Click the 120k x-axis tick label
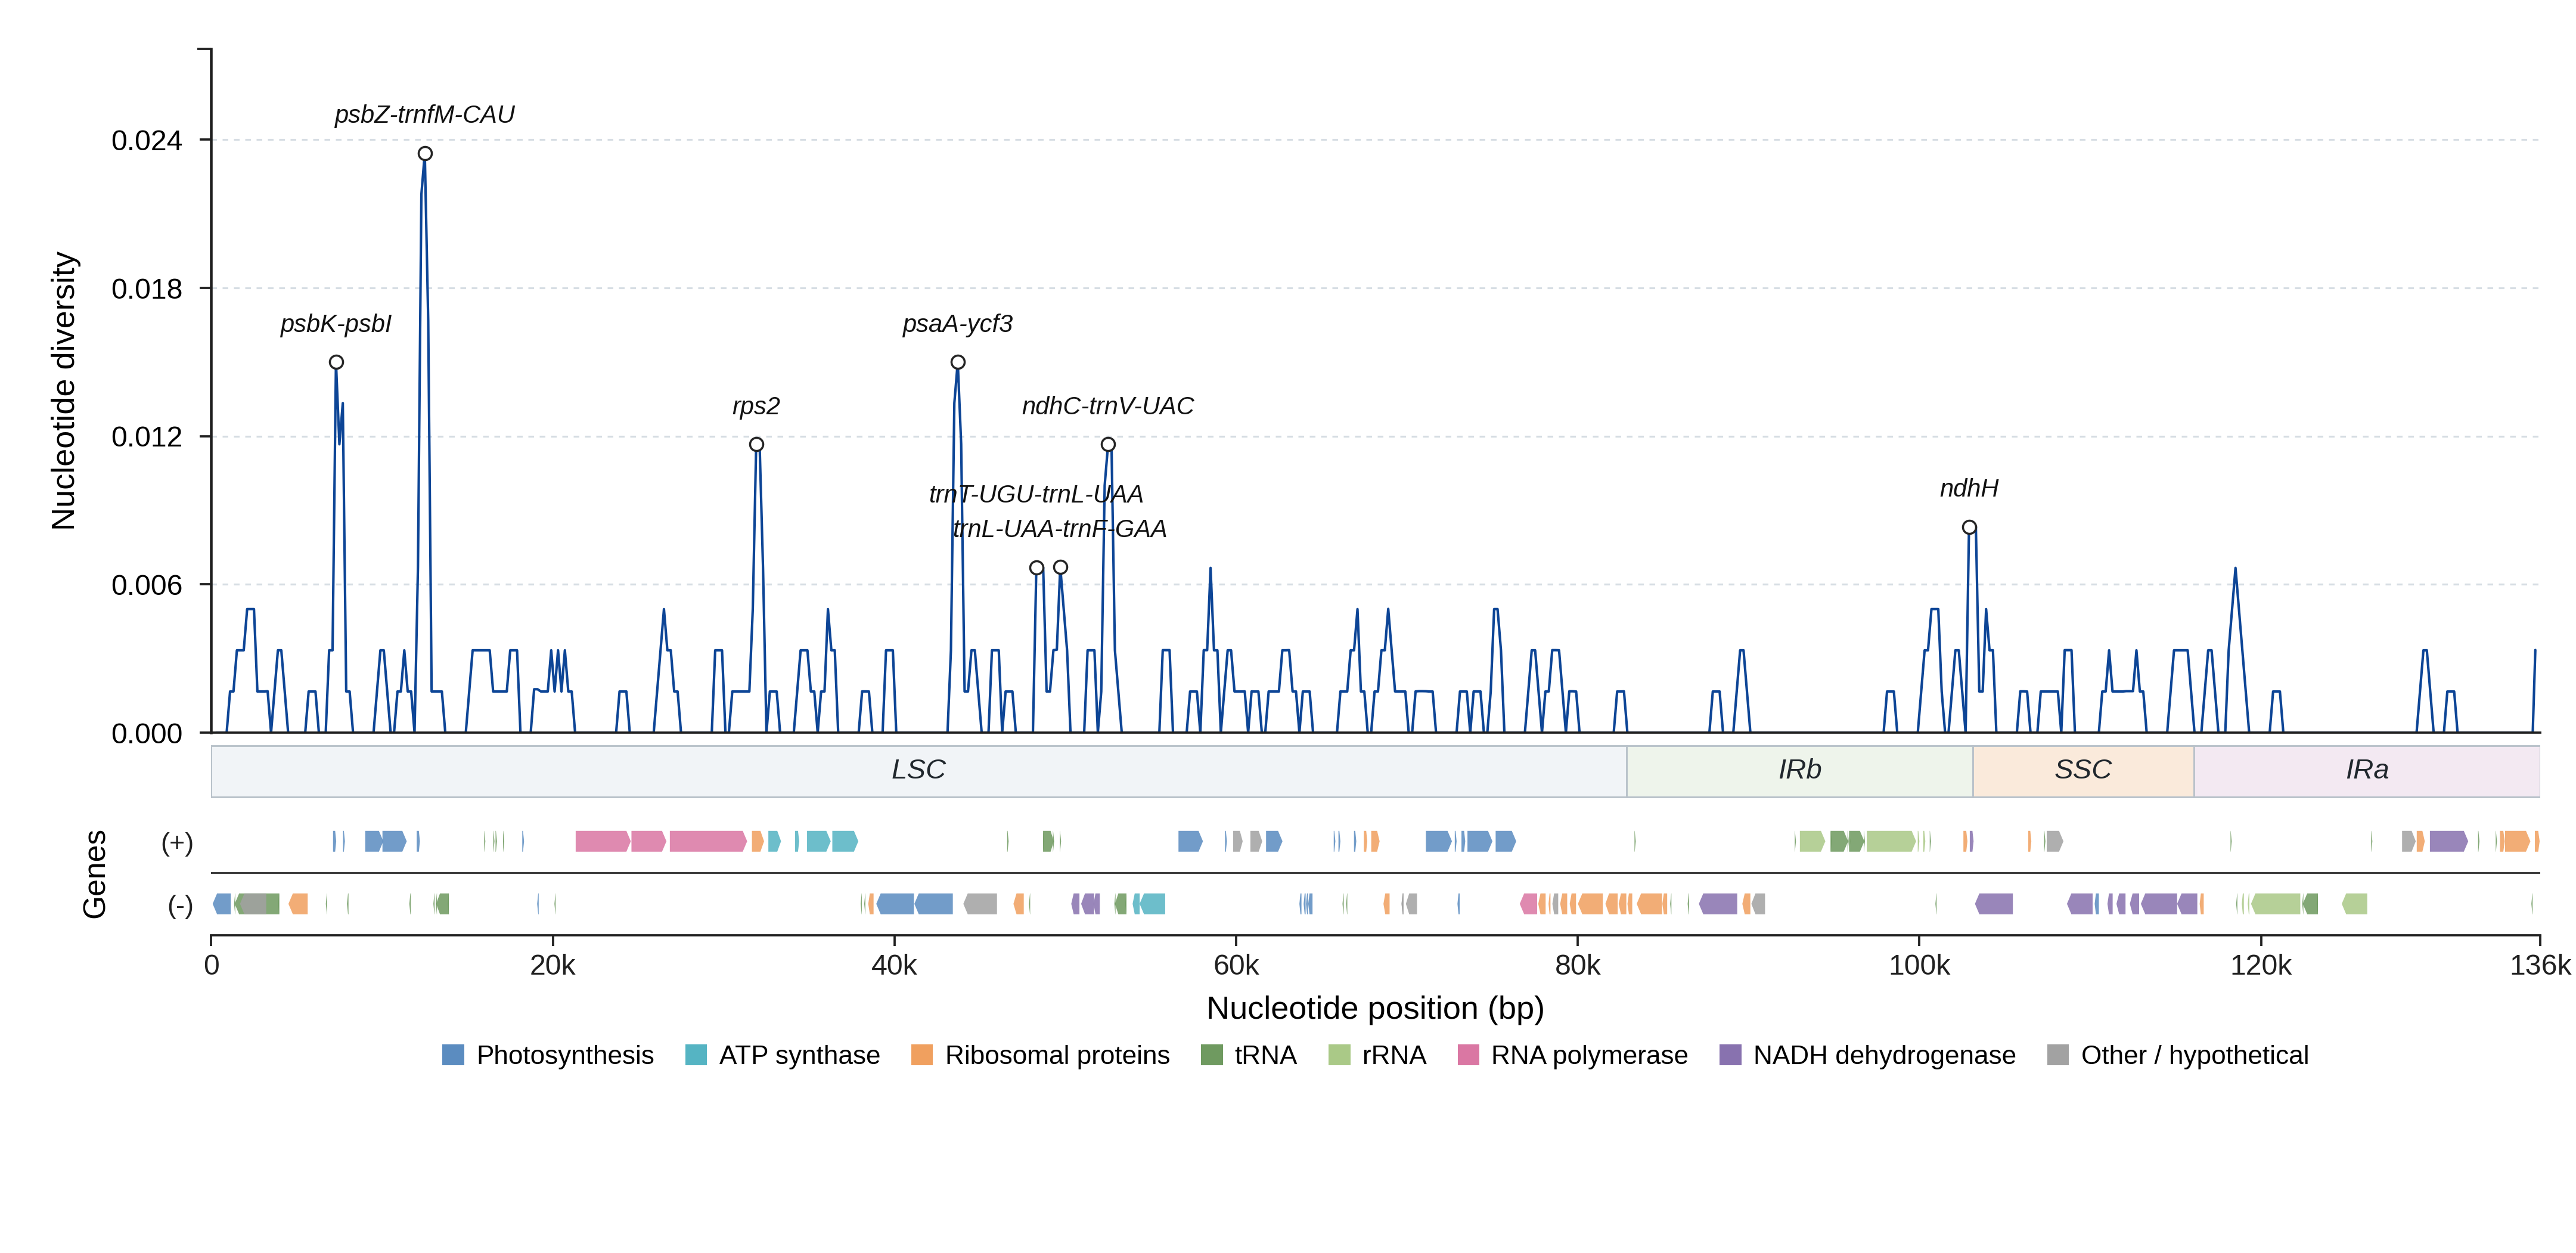The image size is (2576, 1253). 2261,966
